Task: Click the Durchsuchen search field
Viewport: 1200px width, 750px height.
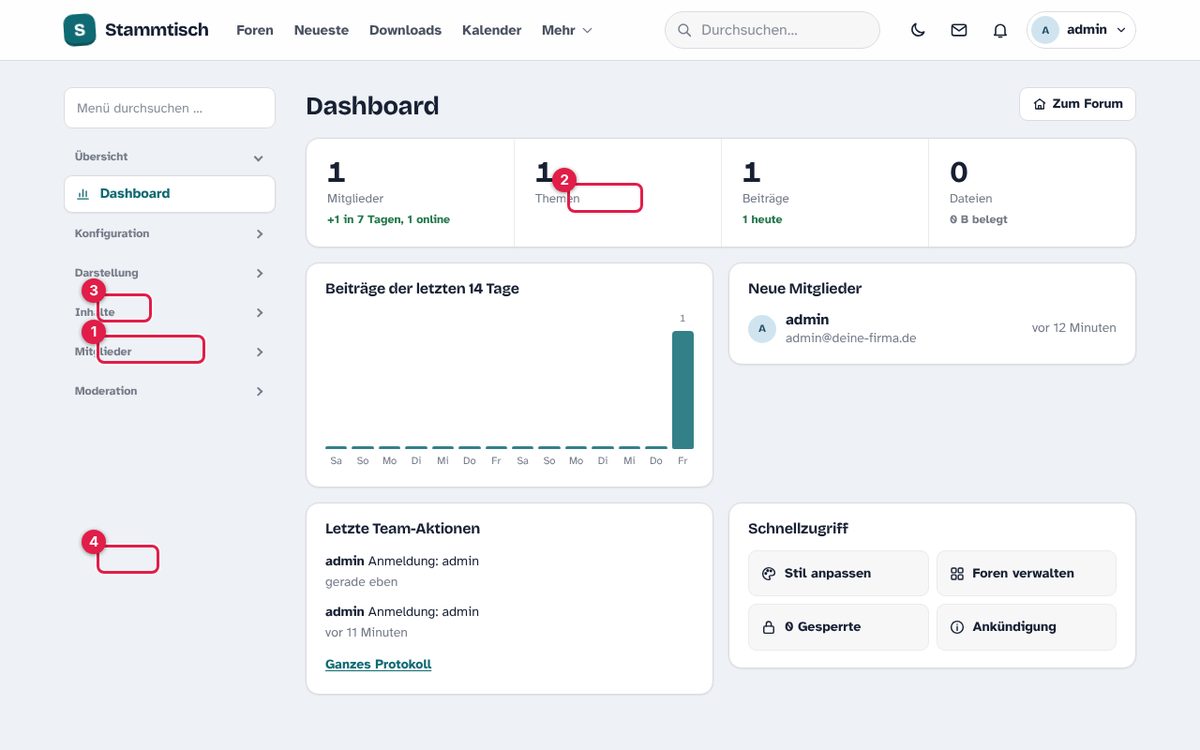Action: click(x=772, y=30)
